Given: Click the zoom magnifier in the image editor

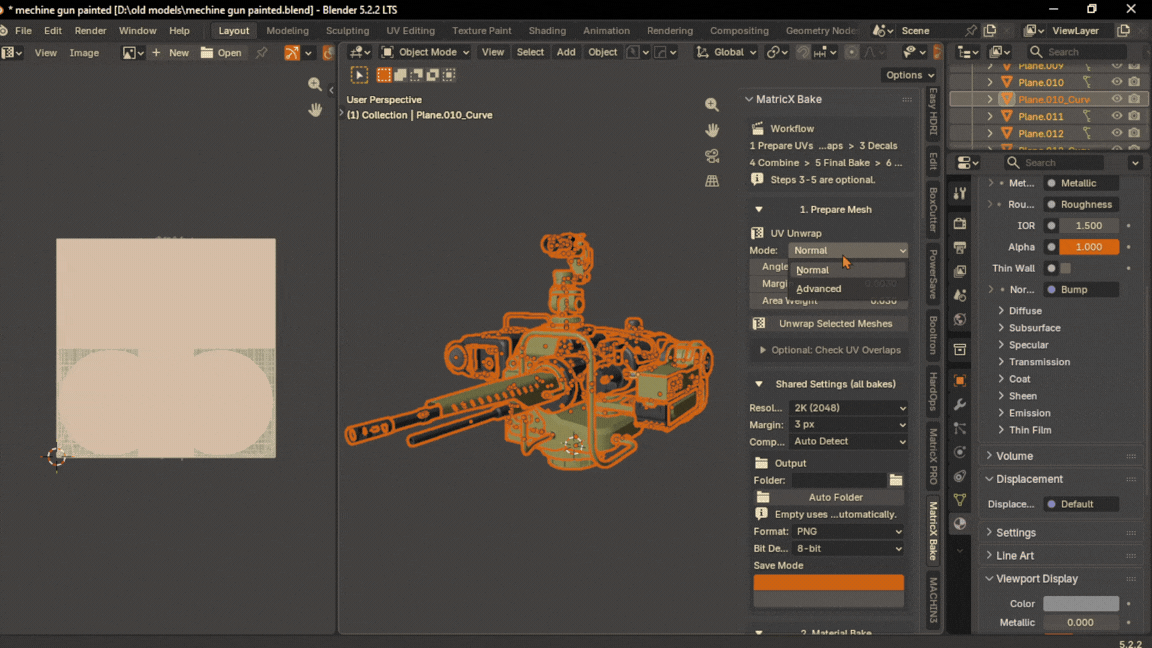Looking at the screenshot, I should click(x=315, y=84).
